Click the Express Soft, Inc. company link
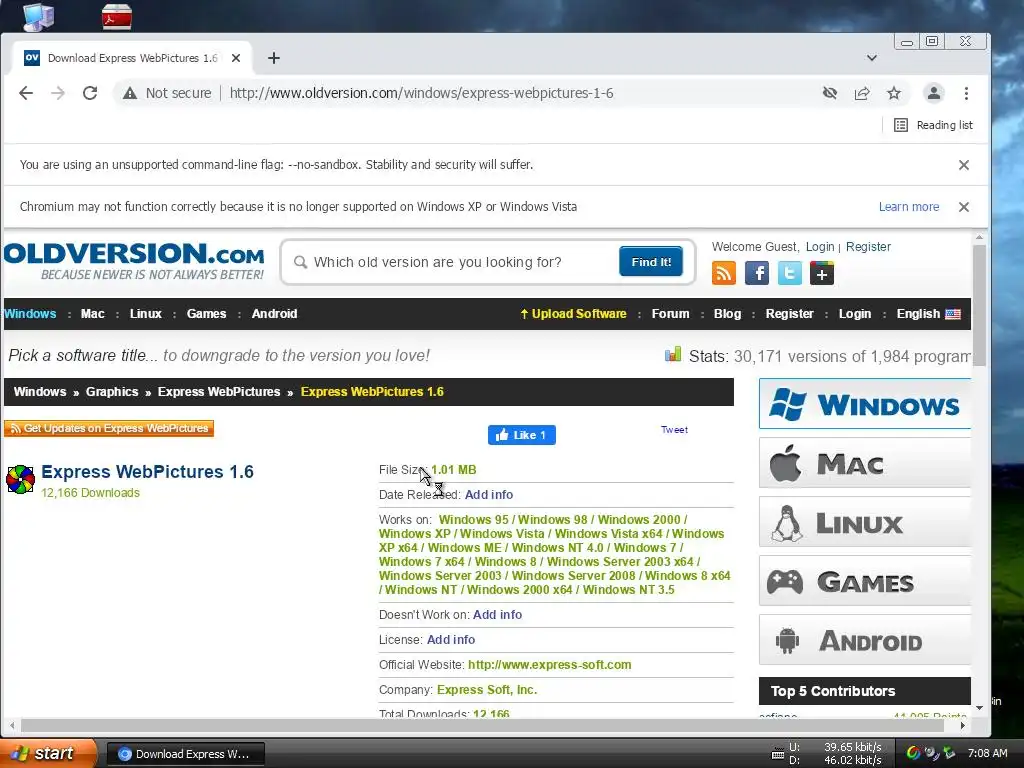This screenshot has width=1024, height=768. (487, 690)
